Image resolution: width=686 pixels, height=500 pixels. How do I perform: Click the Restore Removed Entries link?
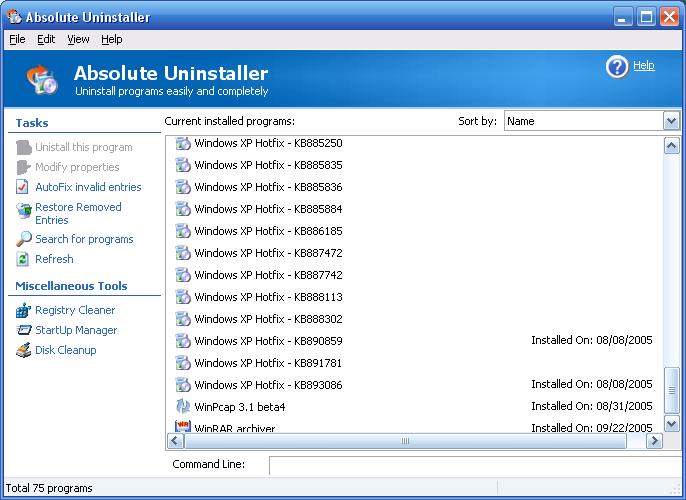[78, 213]
